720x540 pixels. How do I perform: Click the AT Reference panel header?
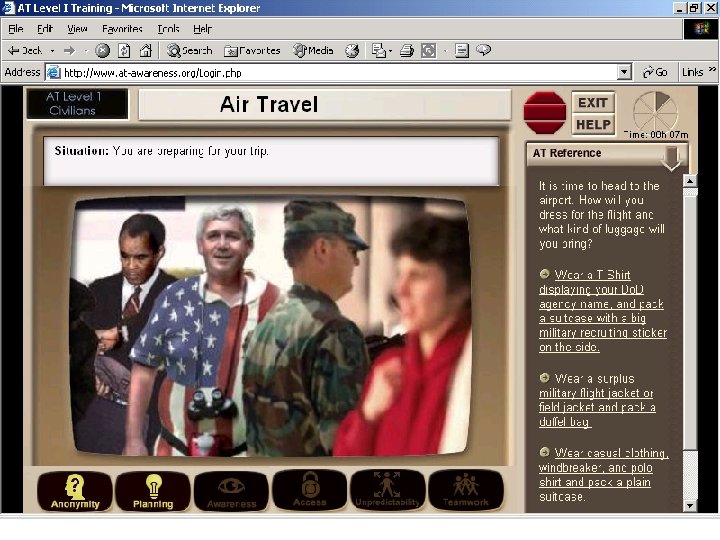click(x=607, y=153)
